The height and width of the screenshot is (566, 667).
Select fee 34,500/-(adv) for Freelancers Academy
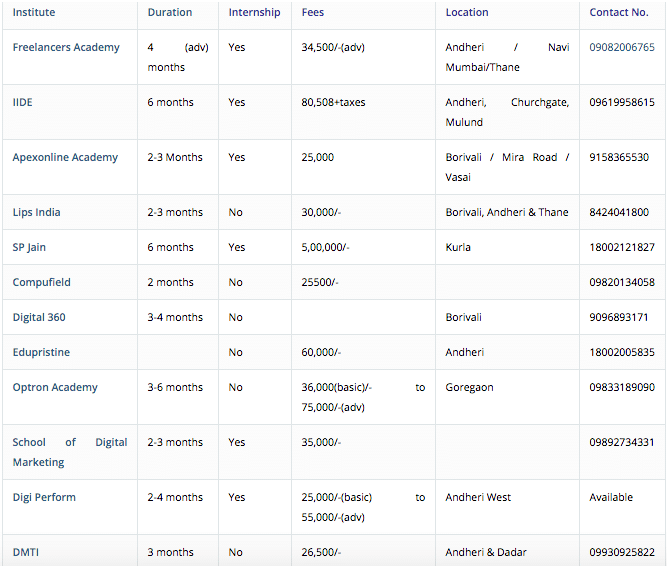tap(333, 47)
